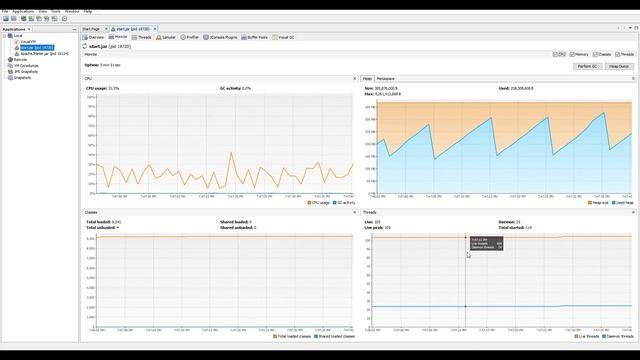Open the Profiler tab

click(x=189, y=37)
